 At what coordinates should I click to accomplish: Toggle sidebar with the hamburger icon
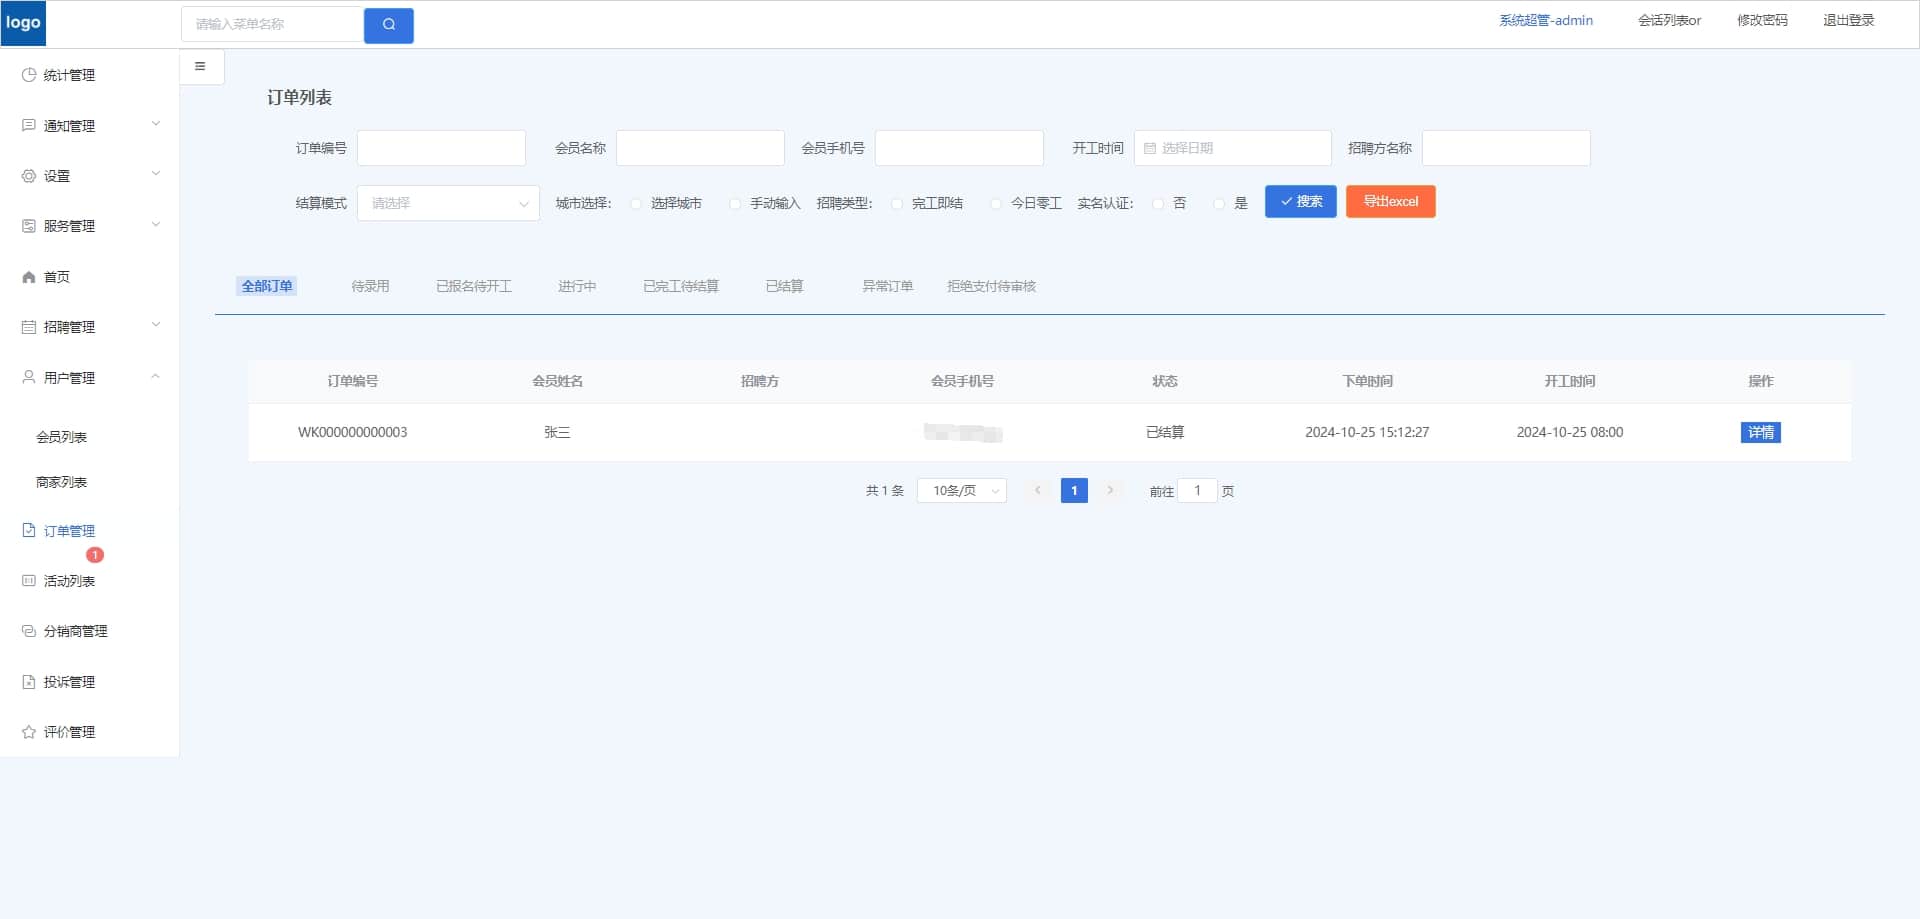tap(200, 67)
